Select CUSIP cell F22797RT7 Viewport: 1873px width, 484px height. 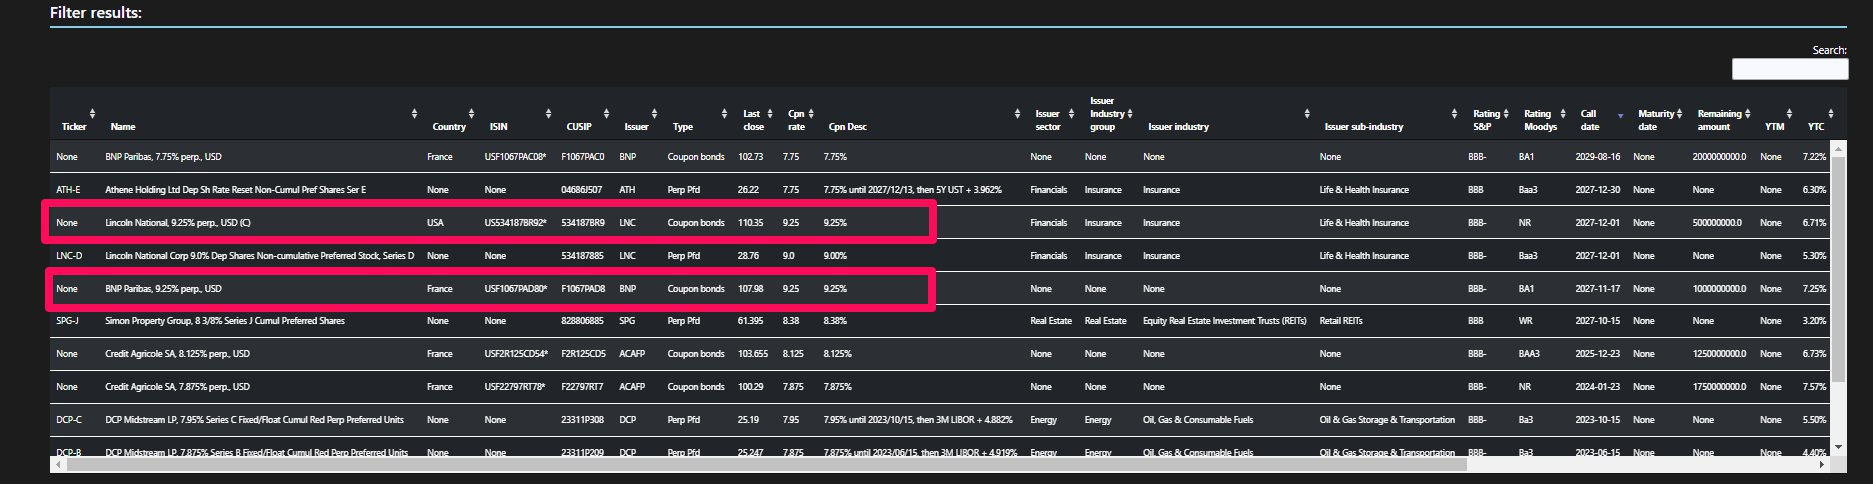coord(583,387)
